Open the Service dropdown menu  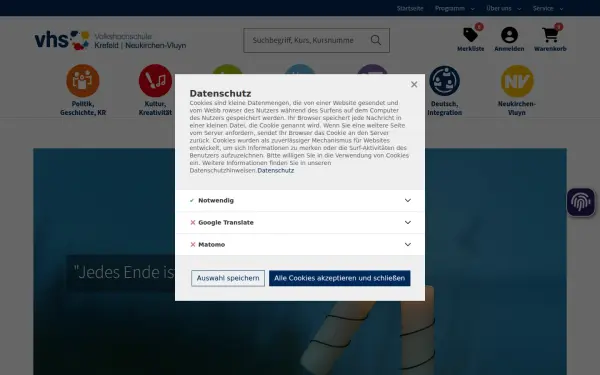(x=548, y=8)
